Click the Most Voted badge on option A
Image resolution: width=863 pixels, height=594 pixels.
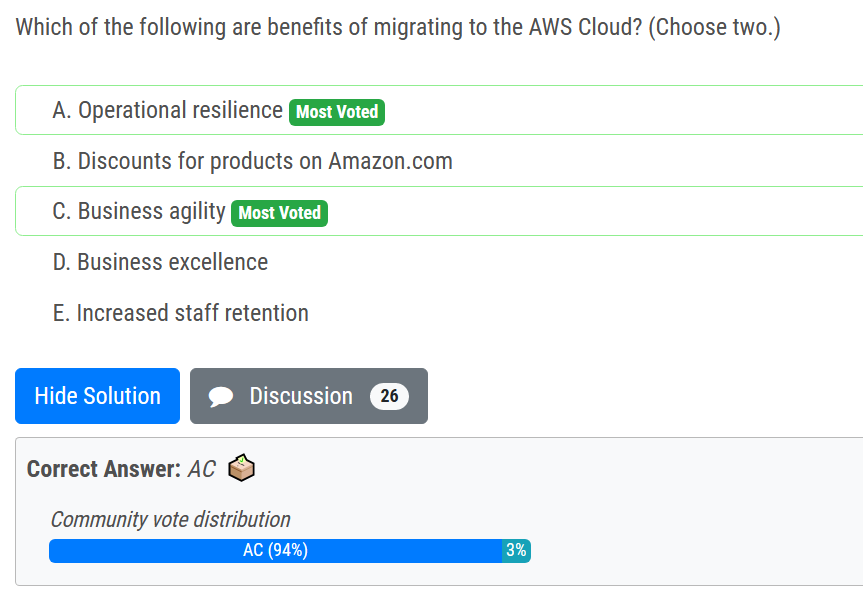tap(337, 112)
